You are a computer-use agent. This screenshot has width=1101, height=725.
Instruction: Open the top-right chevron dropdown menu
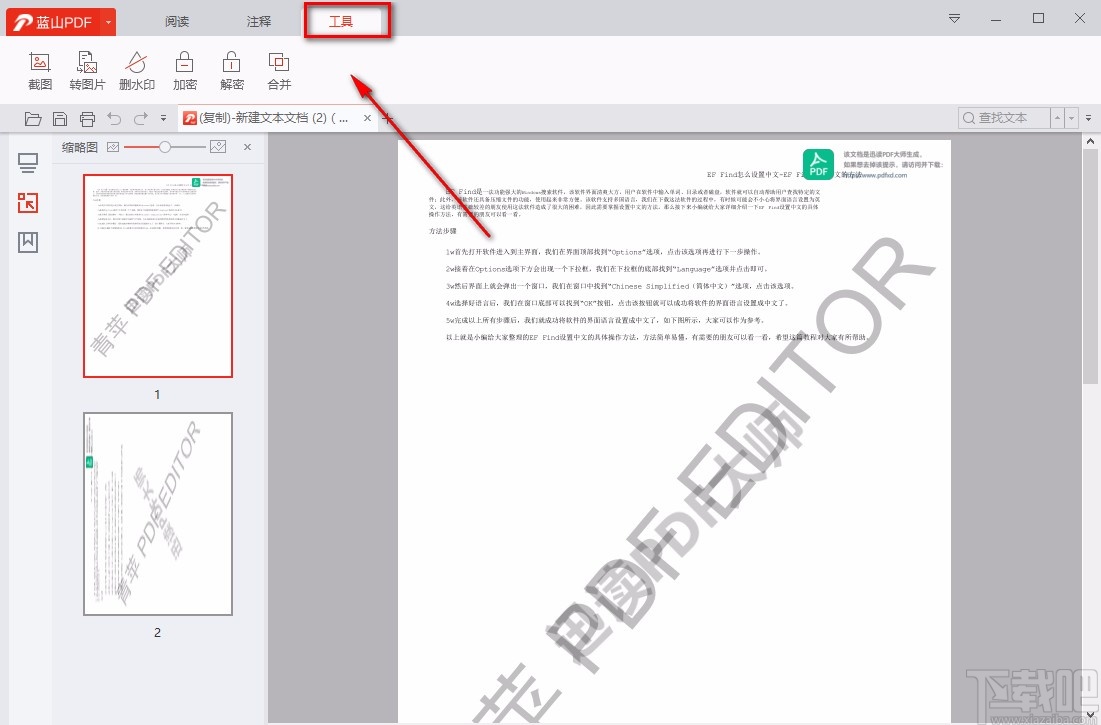[954, 18]
